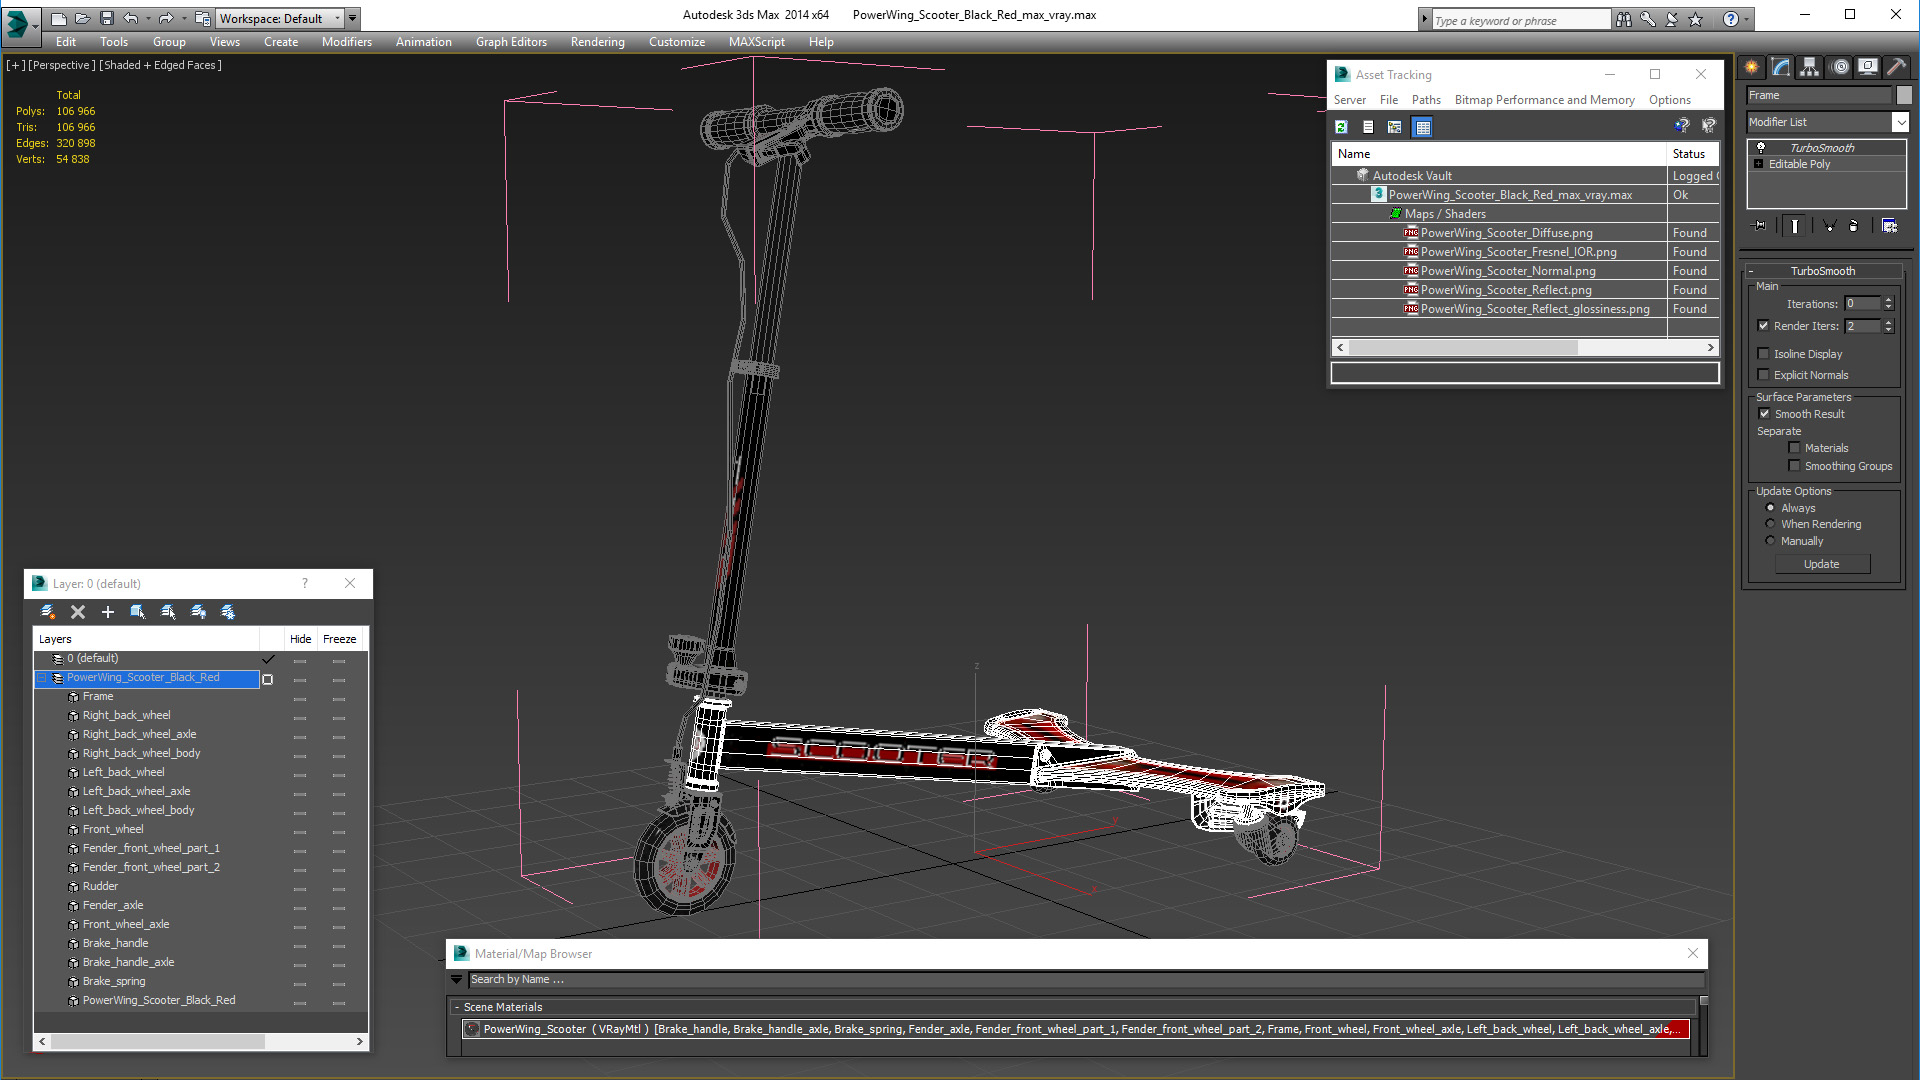Image resolution: width=1920 pixels, height=1080 pixels.
Task: Collapse the TurboSmooth rollout header
Action: coord(1822,271)
